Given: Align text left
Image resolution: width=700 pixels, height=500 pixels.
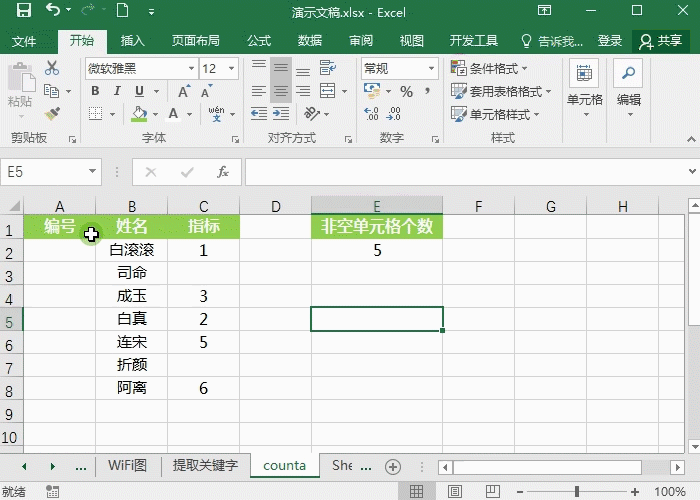Looking at the screenshot, I should tap(258, 91).
